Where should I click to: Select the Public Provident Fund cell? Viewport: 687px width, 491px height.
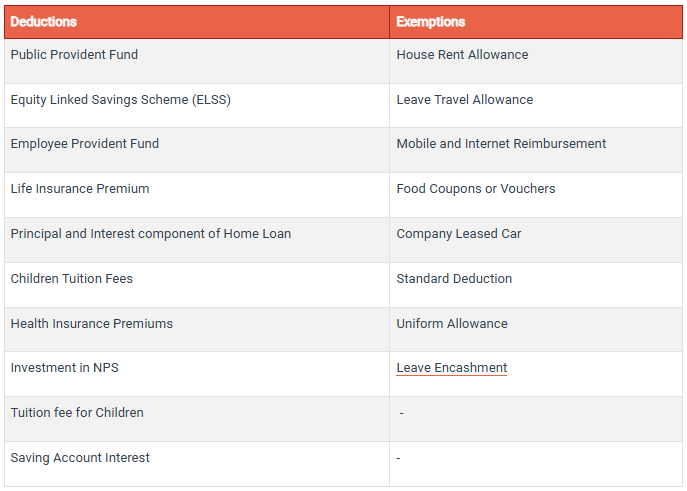[x=74, y=55]
